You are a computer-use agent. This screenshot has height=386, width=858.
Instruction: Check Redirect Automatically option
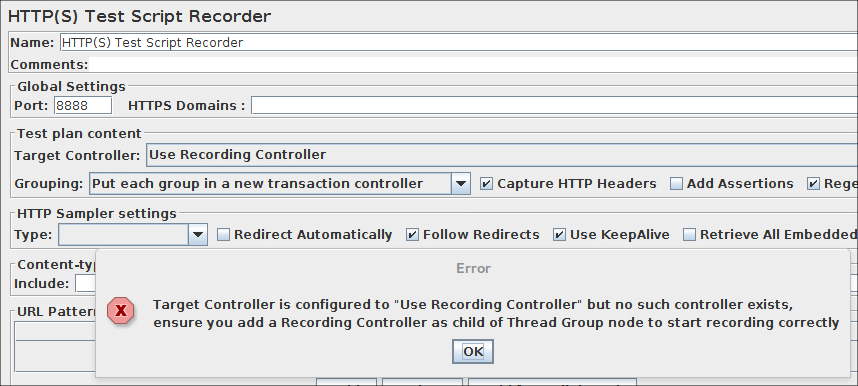223,235
